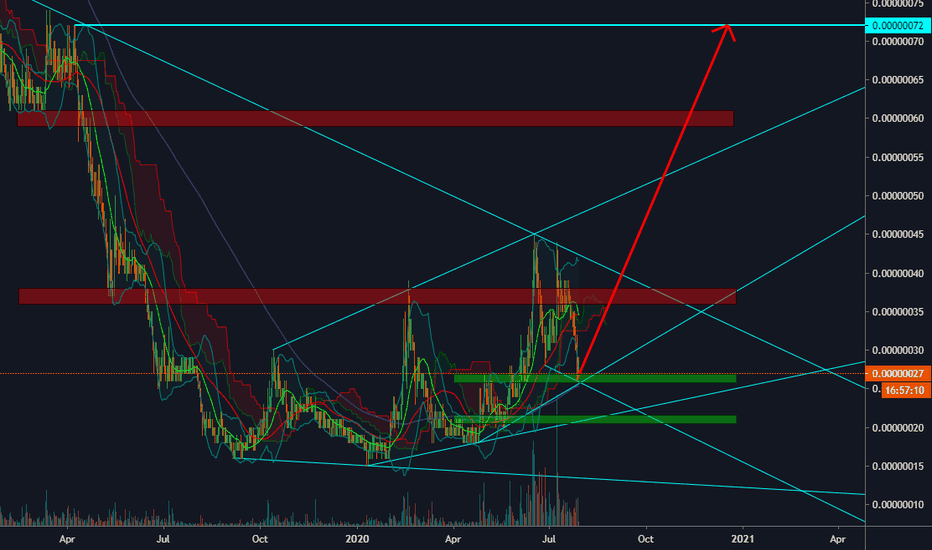
Task: Click the cyan 0.00000072 price label
Action: click(x=898, y=26)
